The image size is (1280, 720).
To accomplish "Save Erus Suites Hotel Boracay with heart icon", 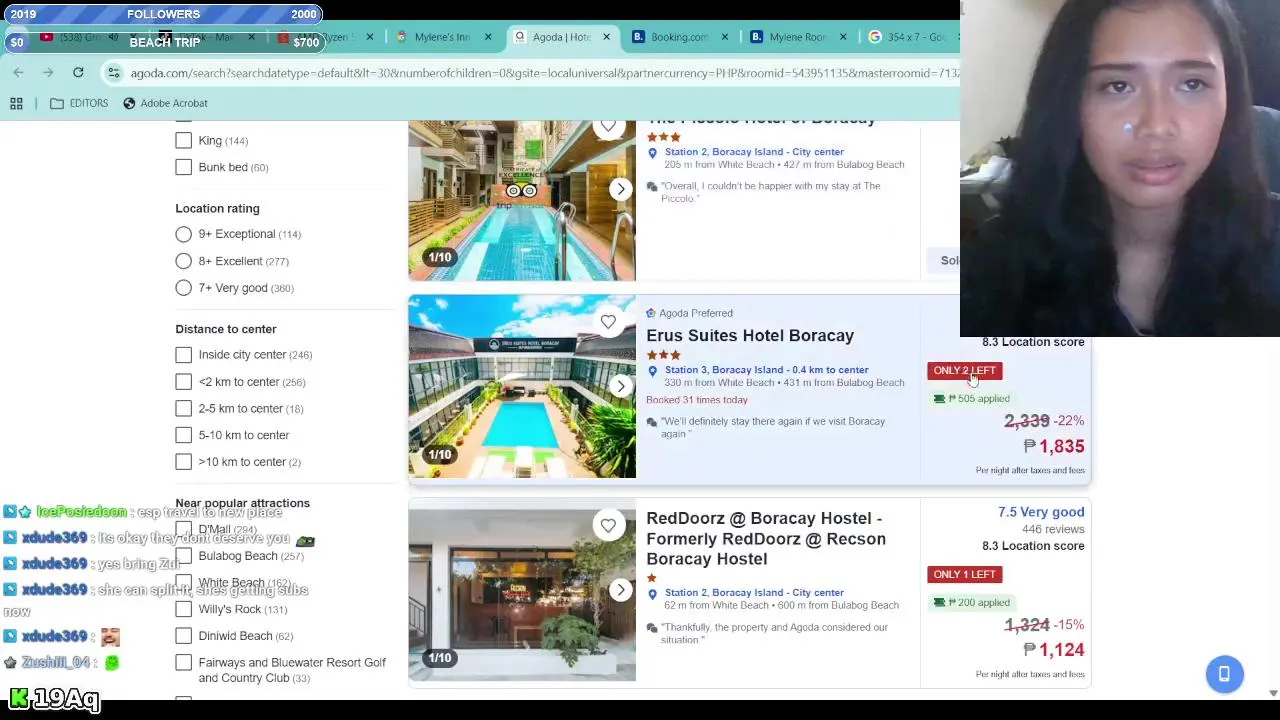I will (x=608, y=322).
